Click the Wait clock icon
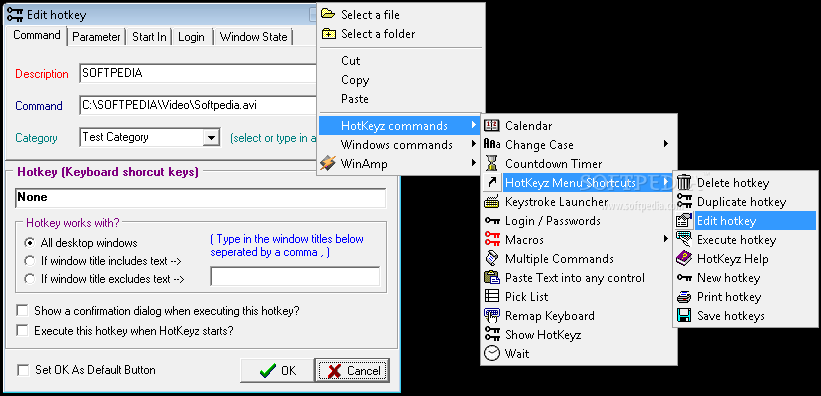821x396 pixels. coord(492,354)
